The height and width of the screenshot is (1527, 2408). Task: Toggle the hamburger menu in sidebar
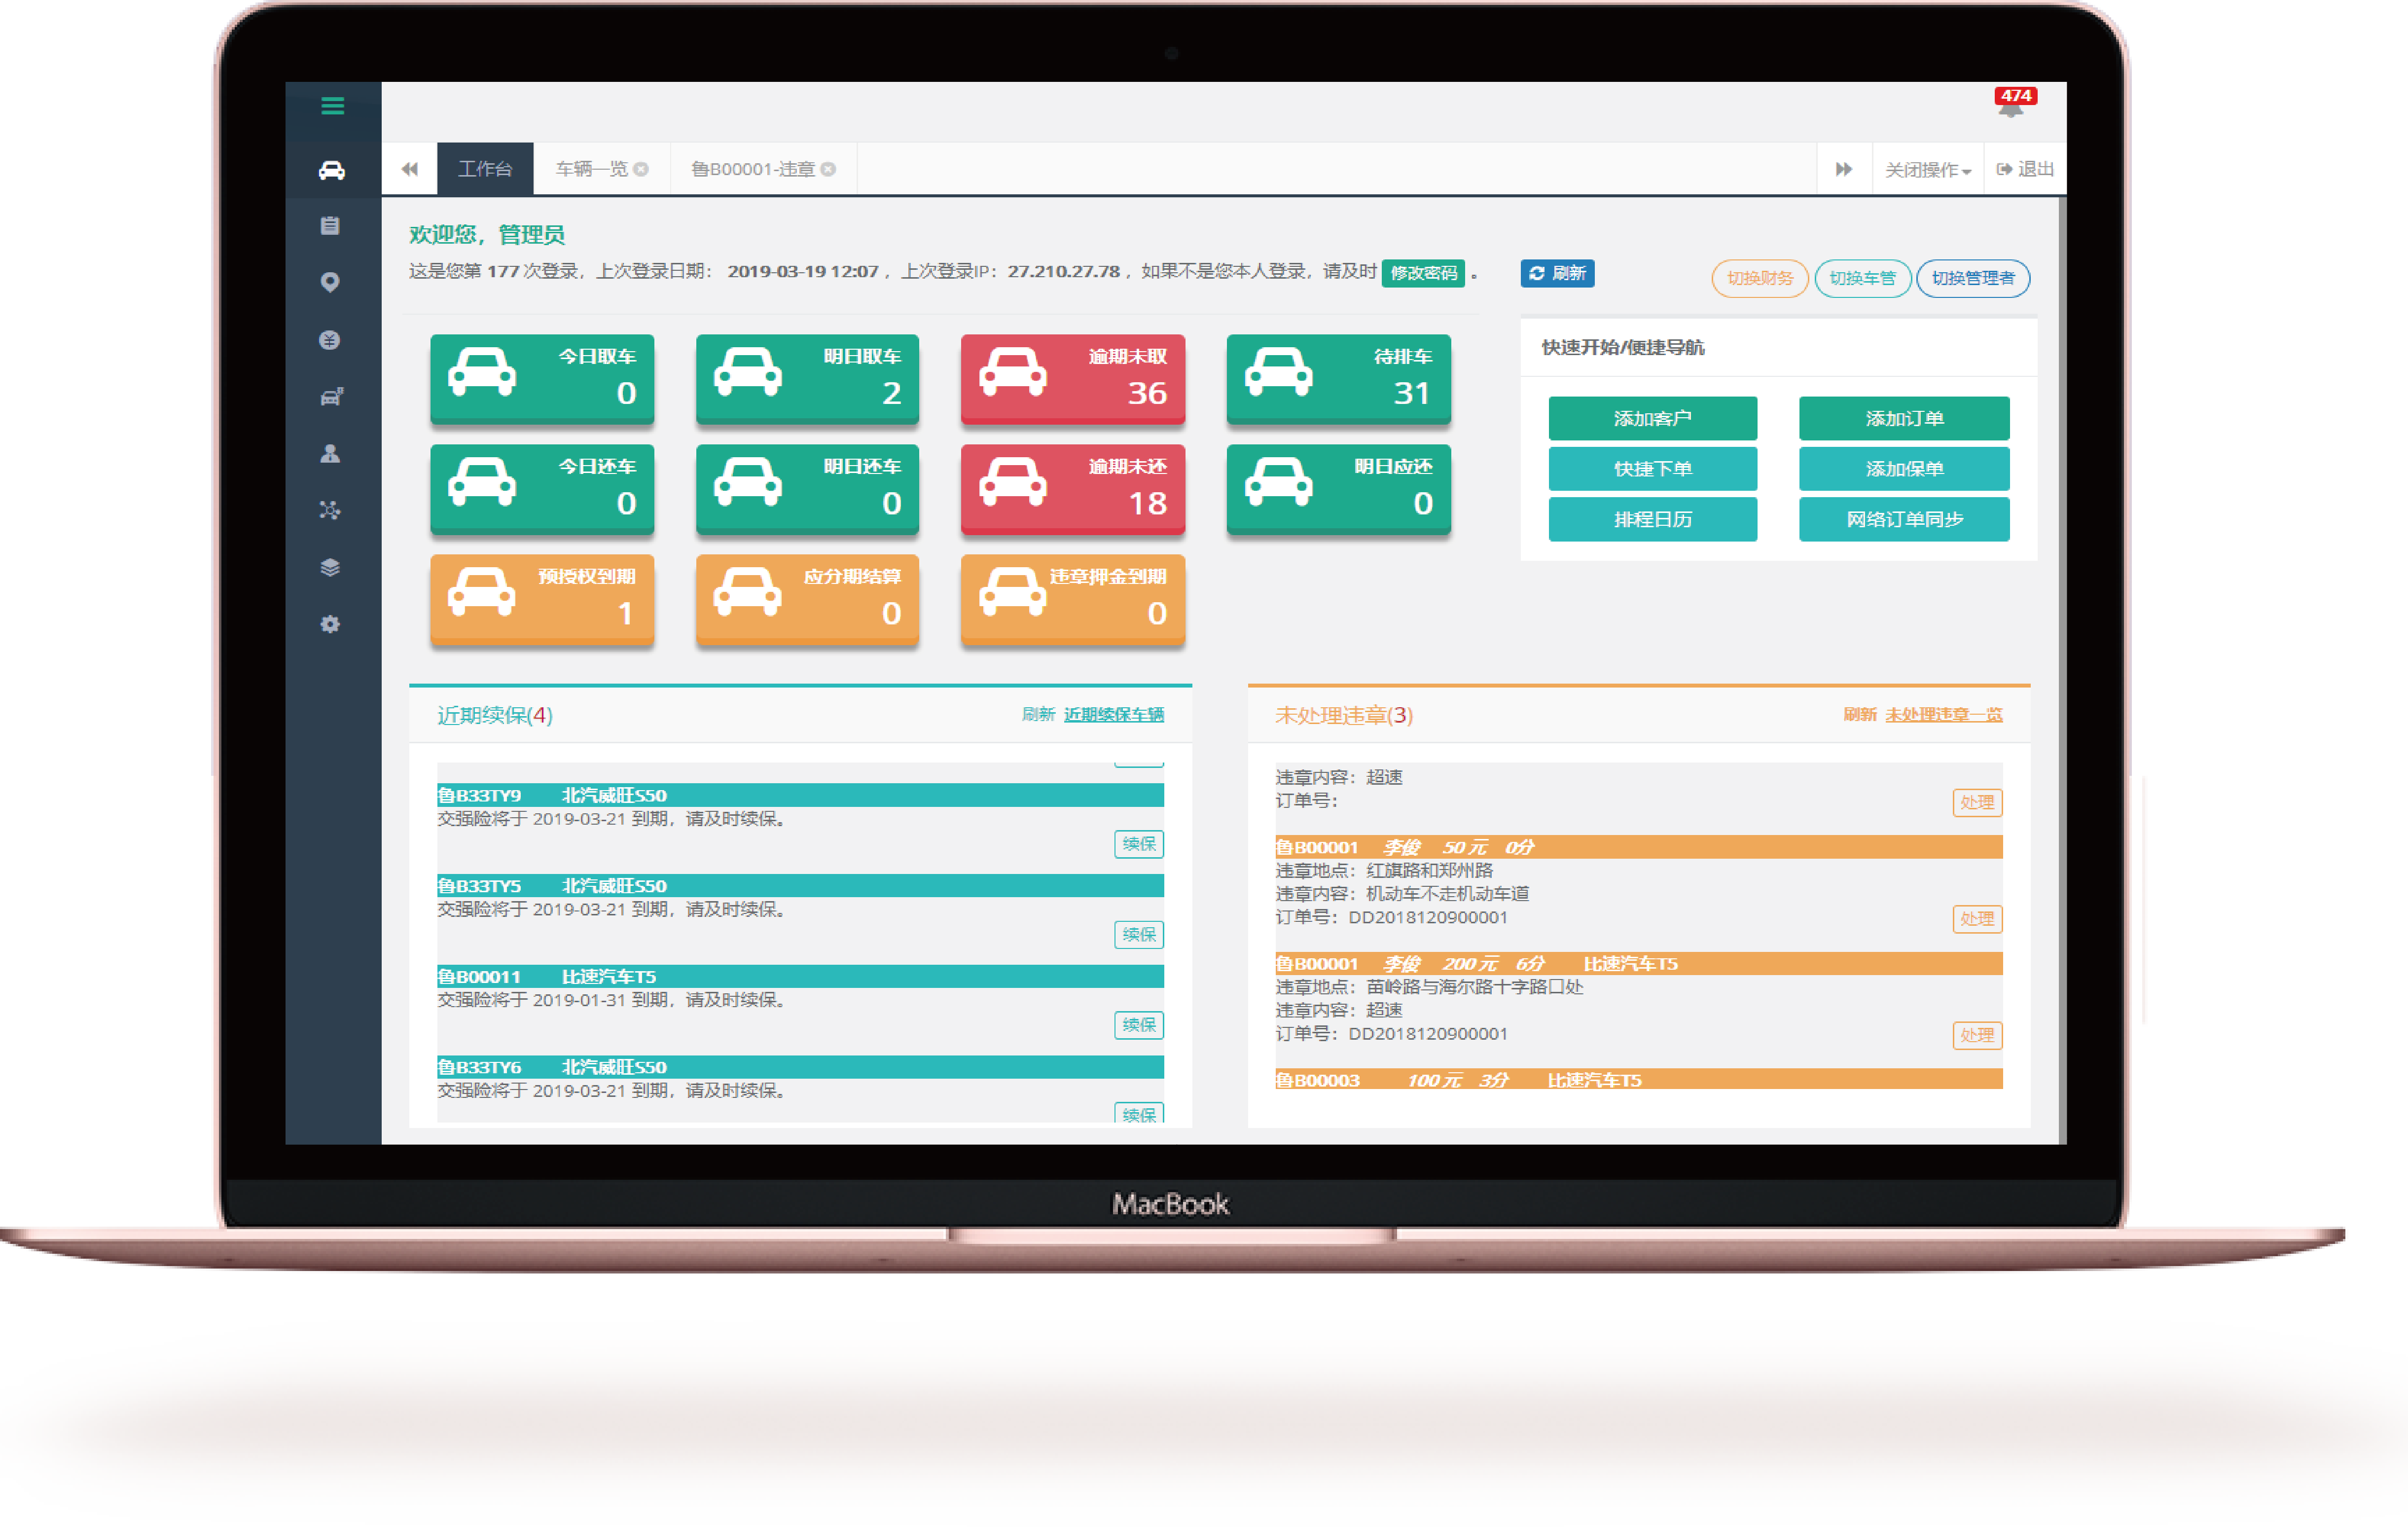click(332, 106)
